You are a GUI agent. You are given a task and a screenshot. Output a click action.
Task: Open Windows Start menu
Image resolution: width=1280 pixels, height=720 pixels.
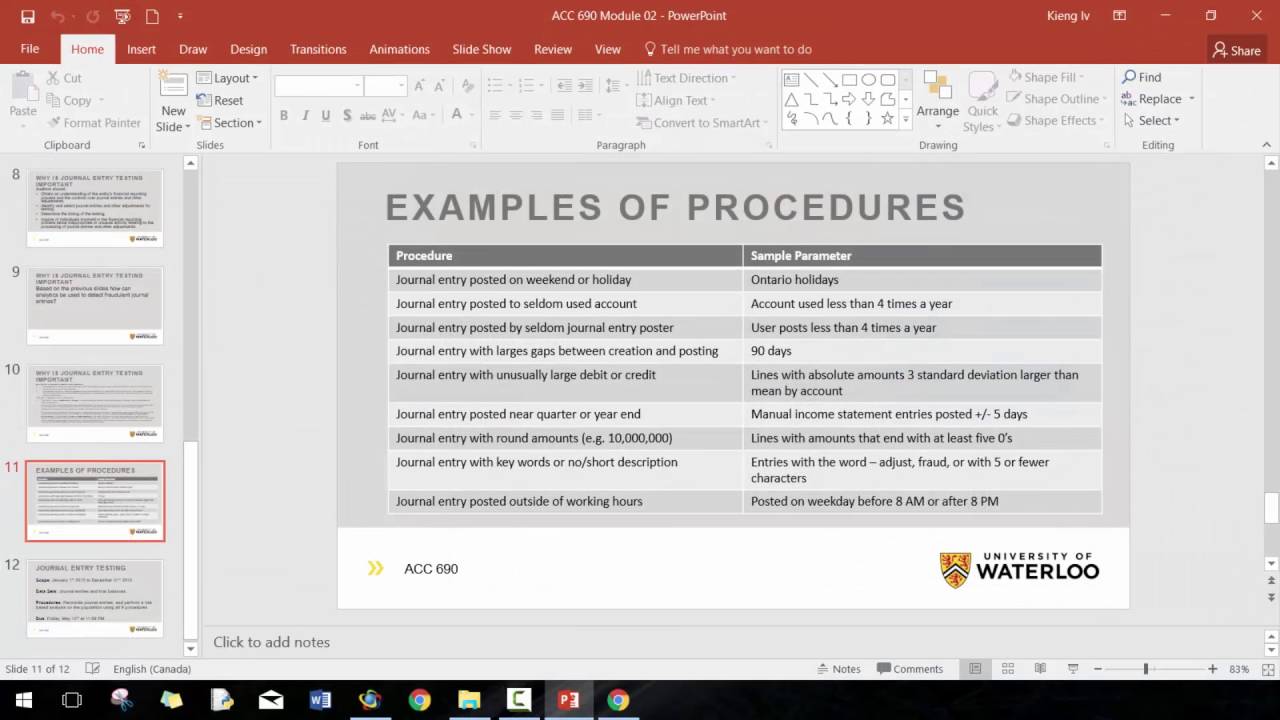pyautogui.click(x=23, y=700)
